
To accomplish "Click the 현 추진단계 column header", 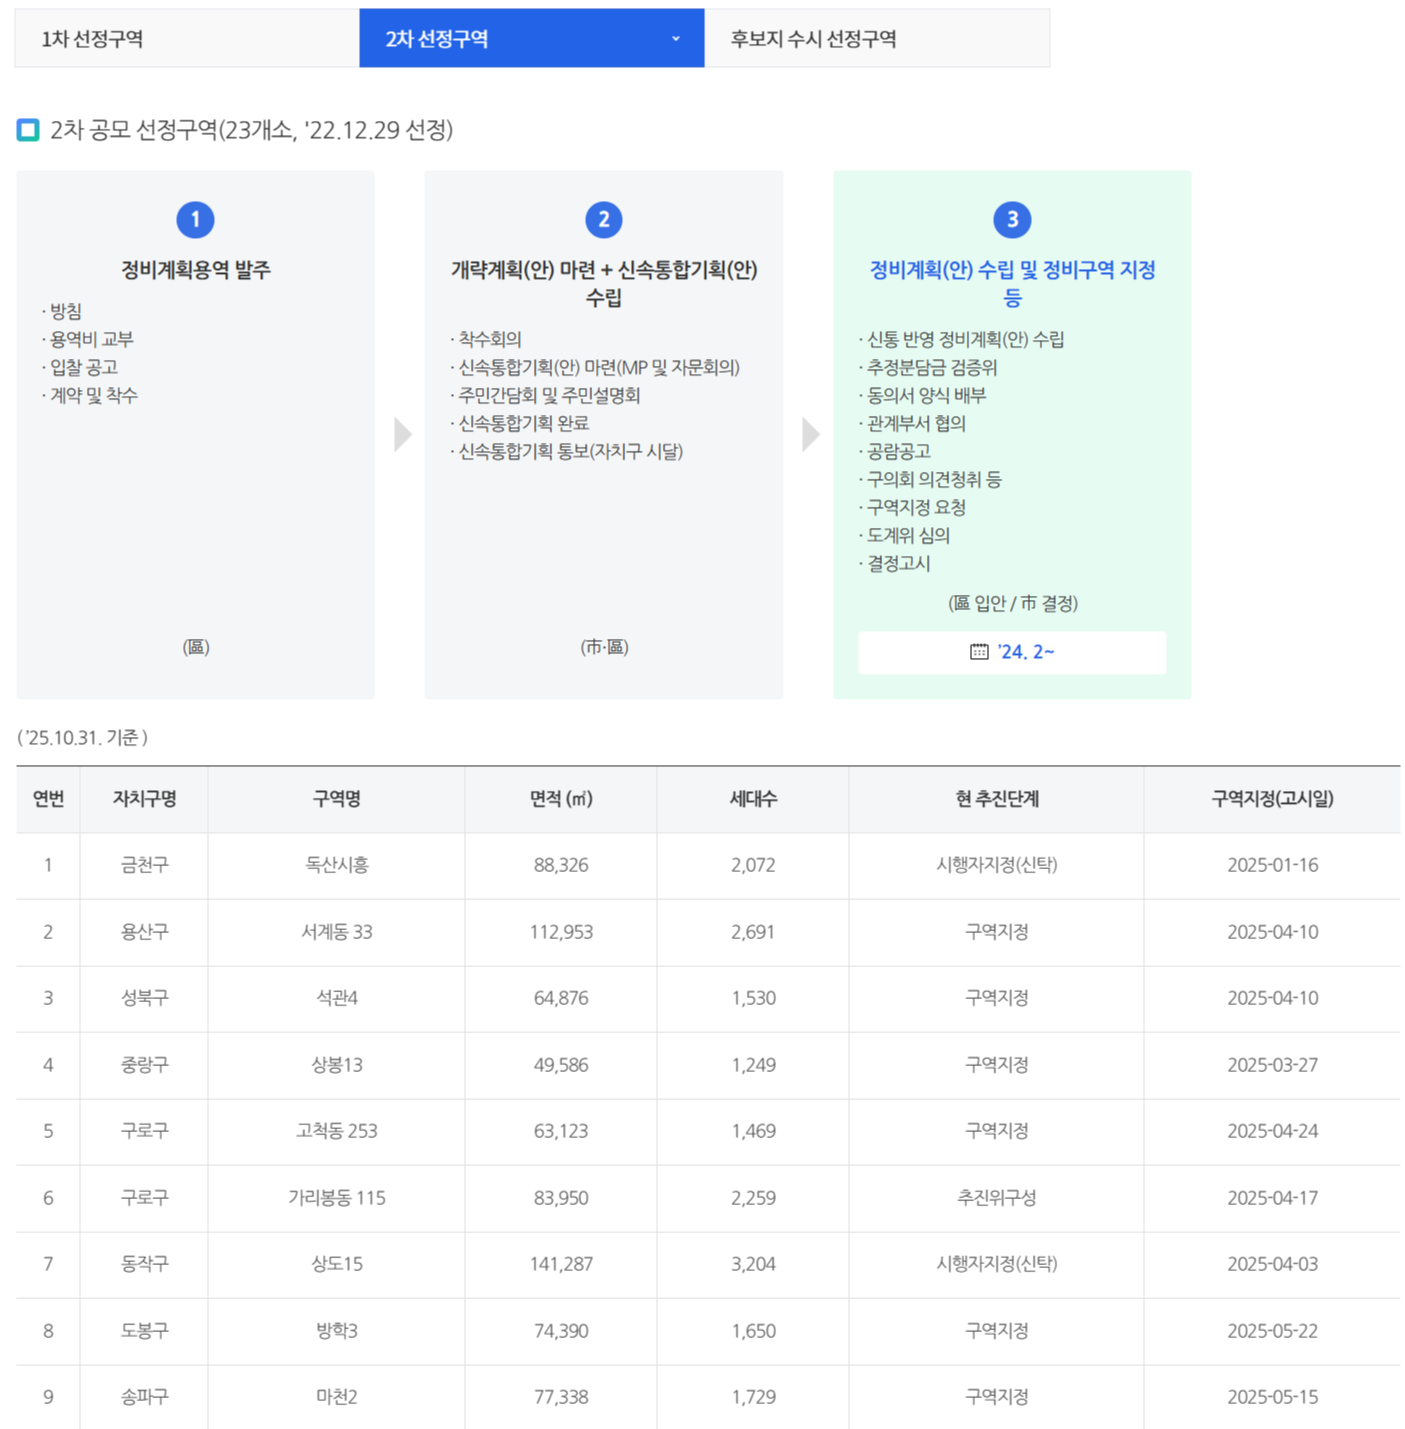I will click(996, 799).
